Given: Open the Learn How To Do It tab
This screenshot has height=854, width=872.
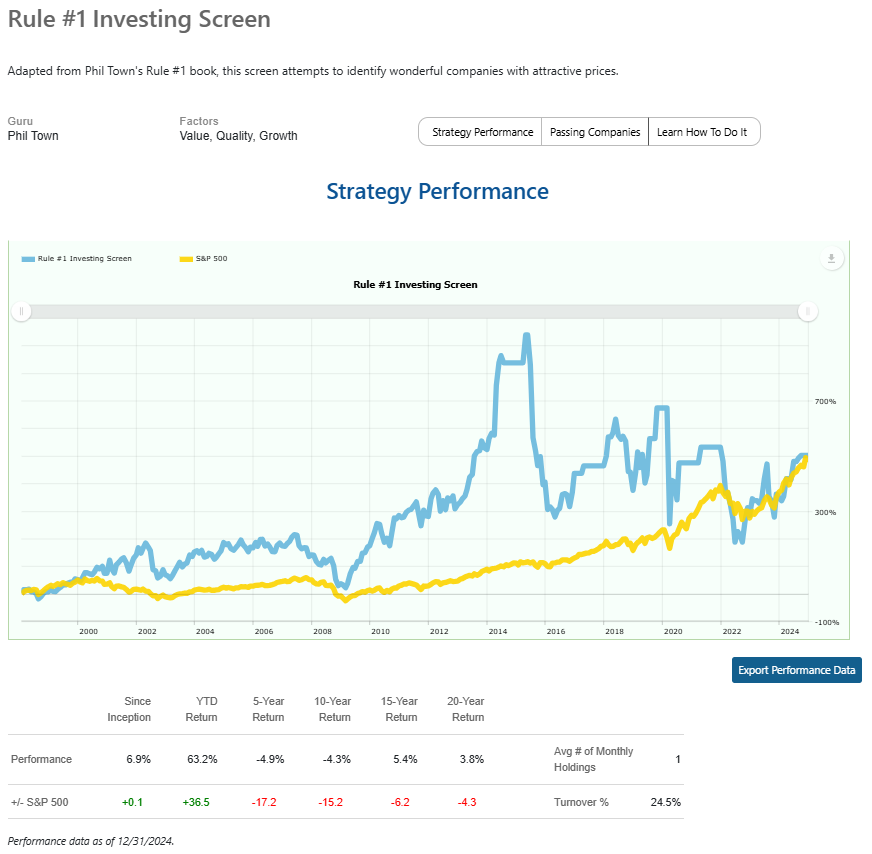Looking at the screenshot, I should coord(703,132).
